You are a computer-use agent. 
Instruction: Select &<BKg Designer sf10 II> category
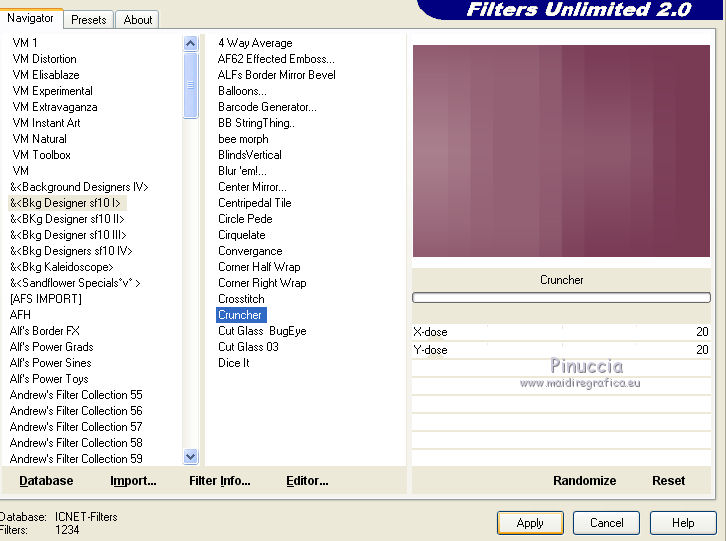(67, 219)
